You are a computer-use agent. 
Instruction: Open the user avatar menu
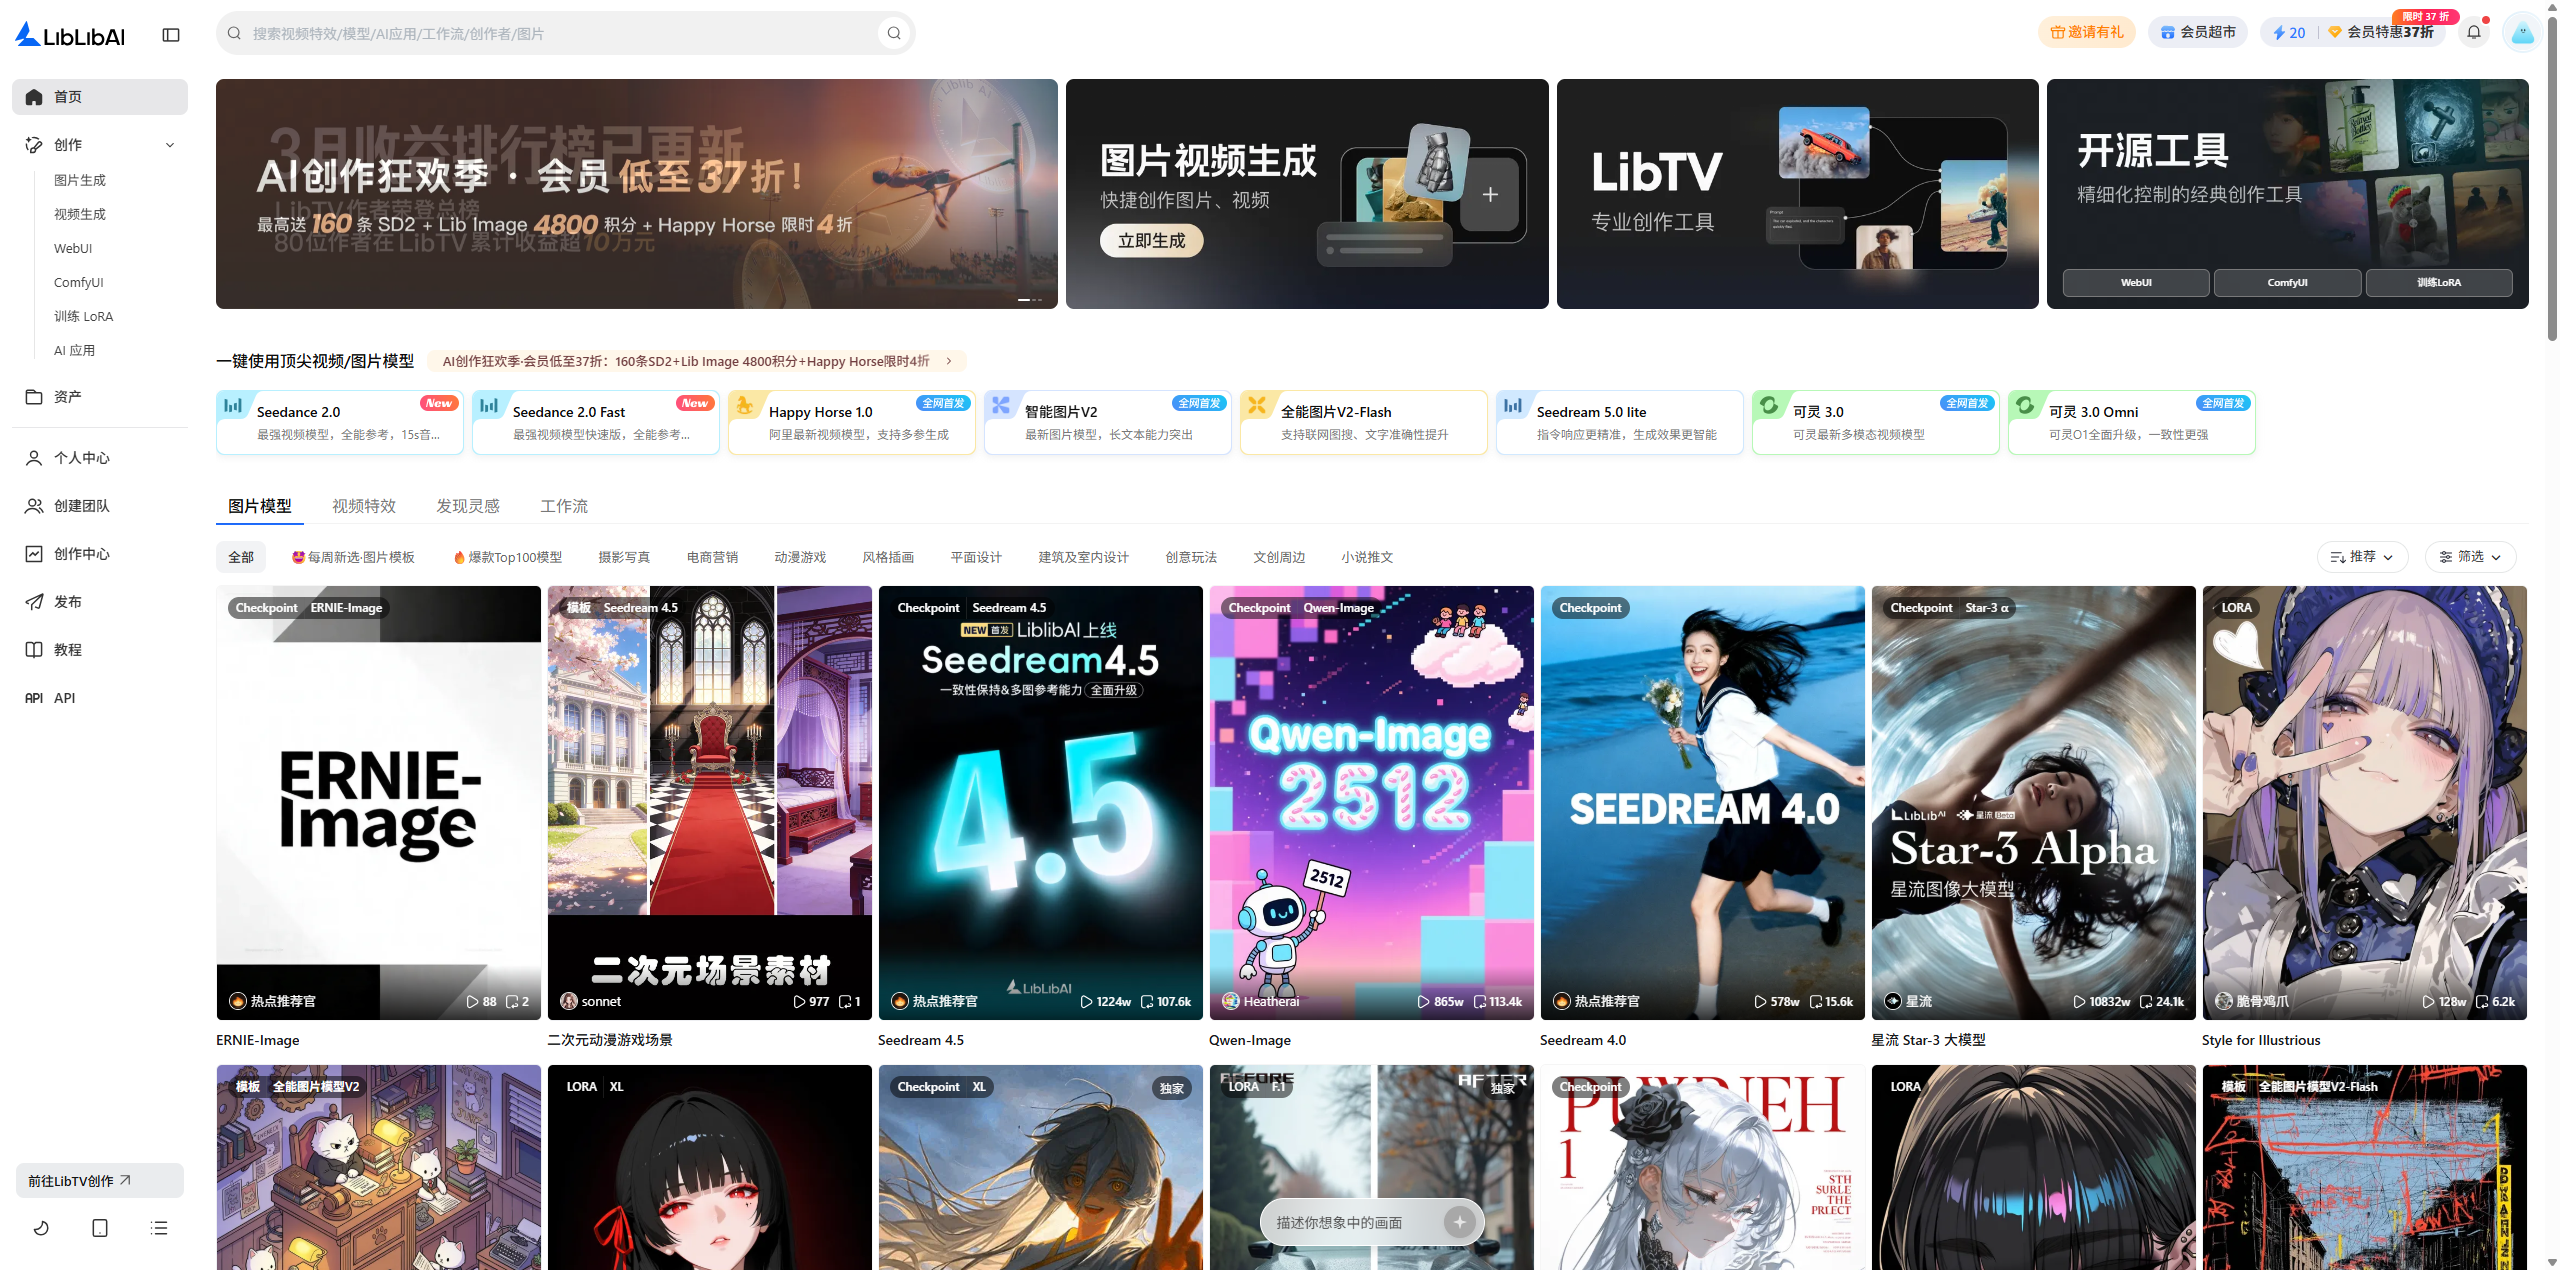(2522, 32)
